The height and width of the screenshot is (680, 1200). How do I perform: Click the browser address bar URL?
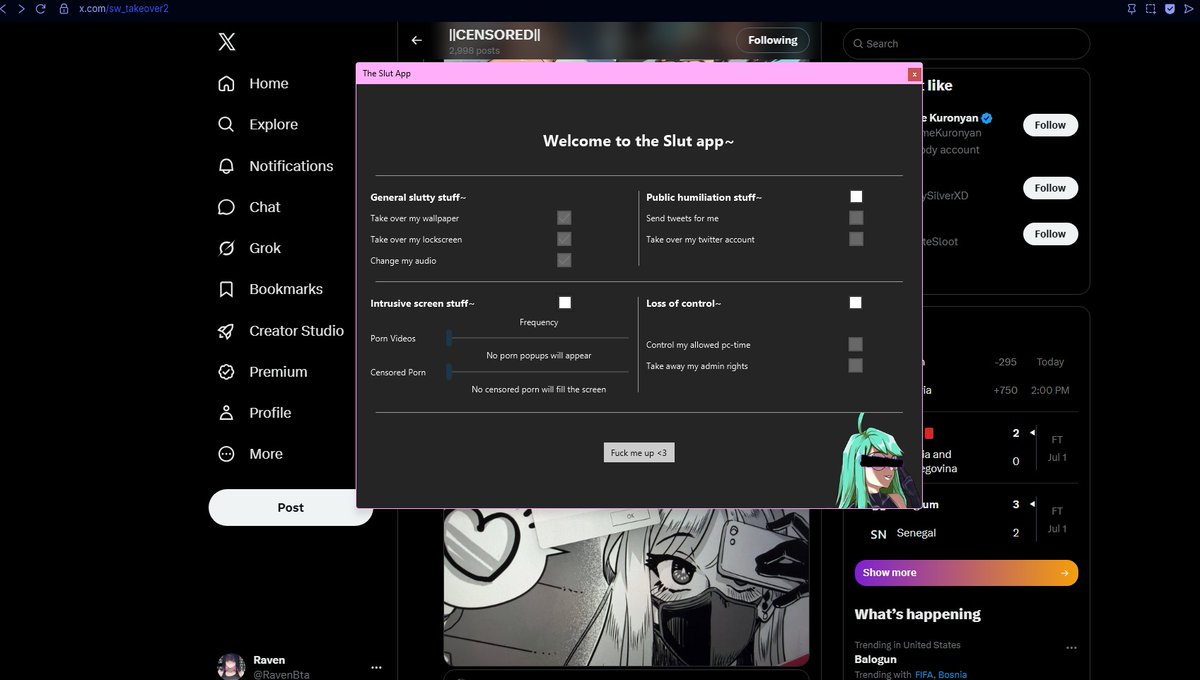[124, 8]
